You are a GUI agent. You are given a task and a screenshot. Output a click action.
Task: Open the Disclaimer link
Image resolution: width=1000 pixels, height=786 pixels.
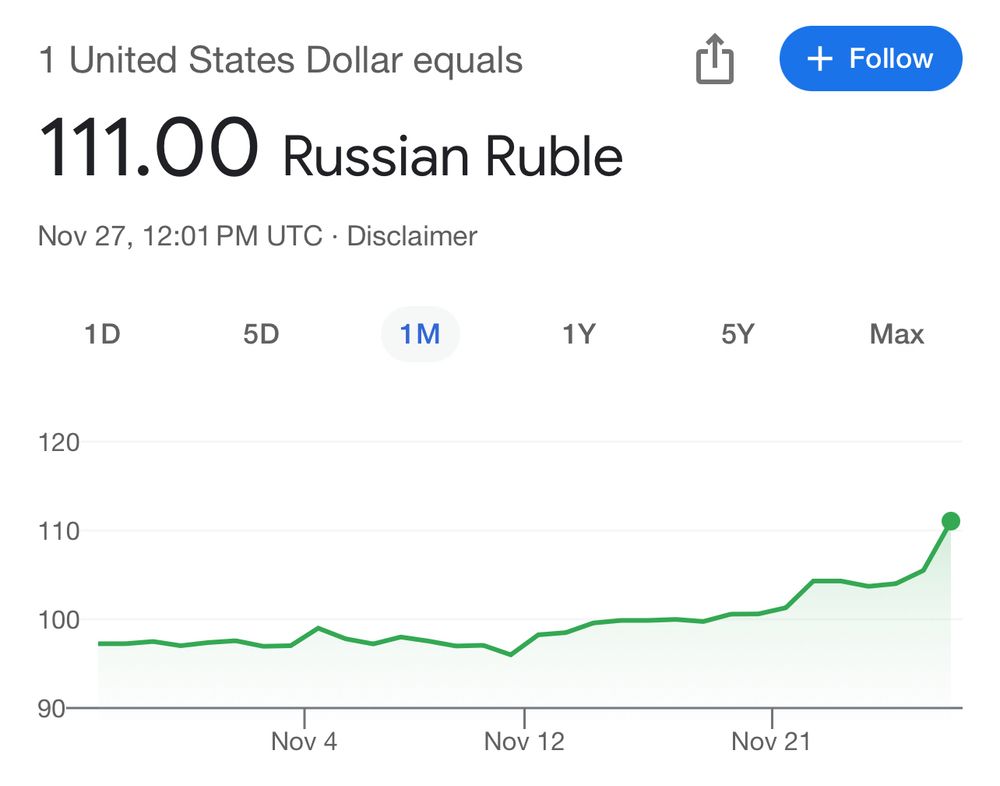click(x=411, y=236)
